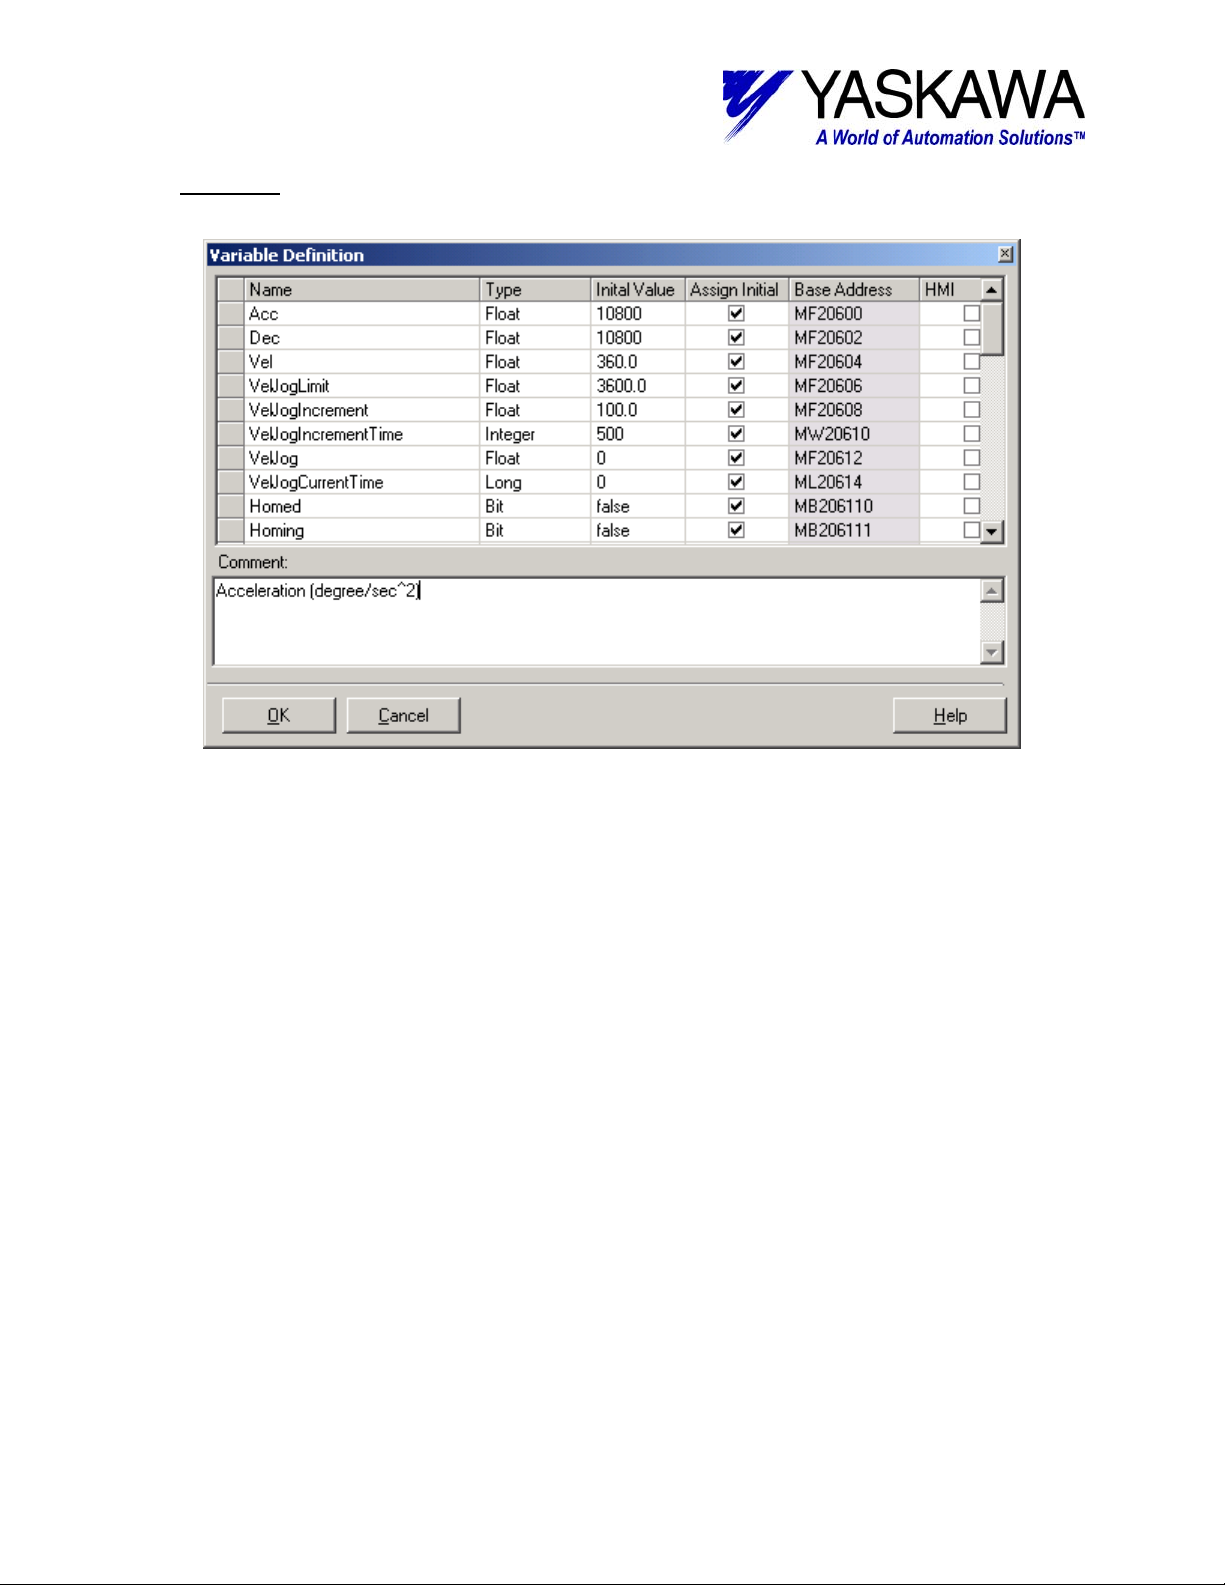Select the Homing name cell
Image resolution: width=1225 pixels, height=1585 pixels.
pyautogui.click(x=362, y=529)
